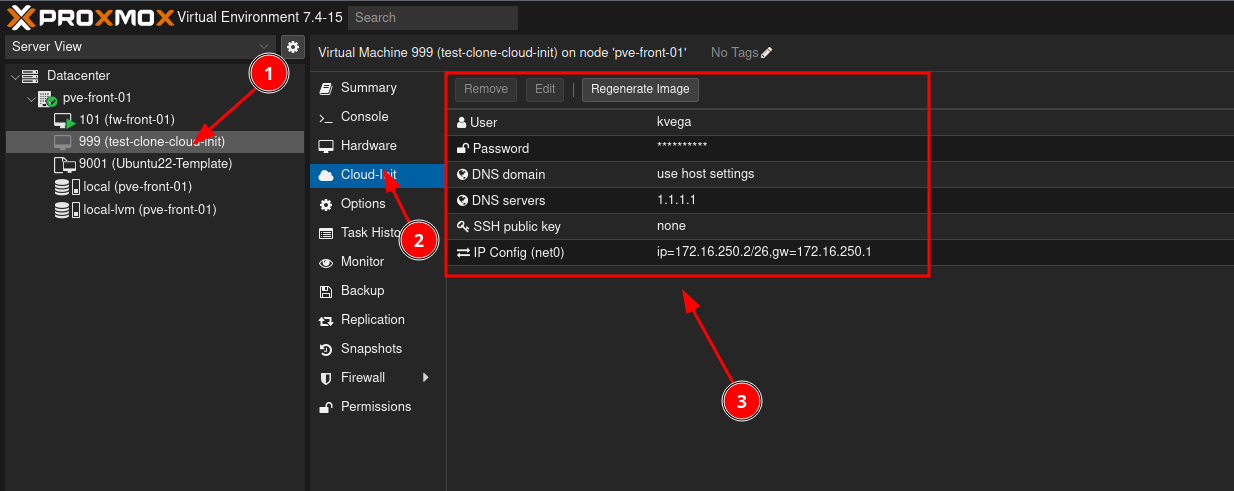Click the Edit button
Screen dimensions: 1234x491
[545, 89]
